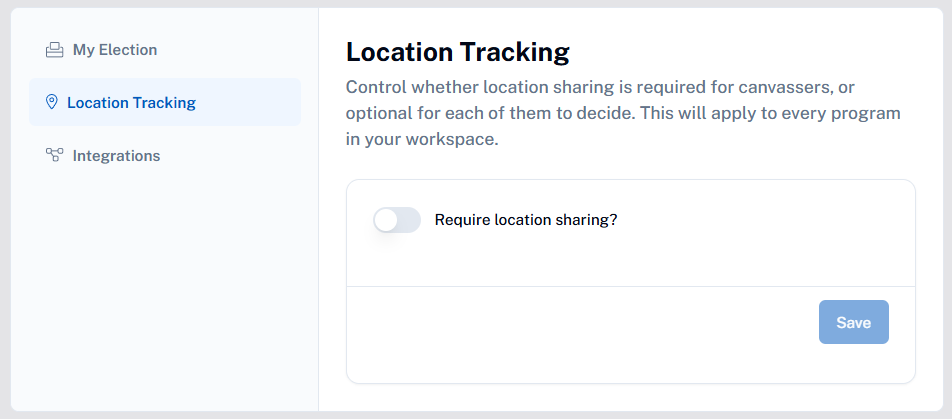Click the gray track of the toggle switch

410,220
